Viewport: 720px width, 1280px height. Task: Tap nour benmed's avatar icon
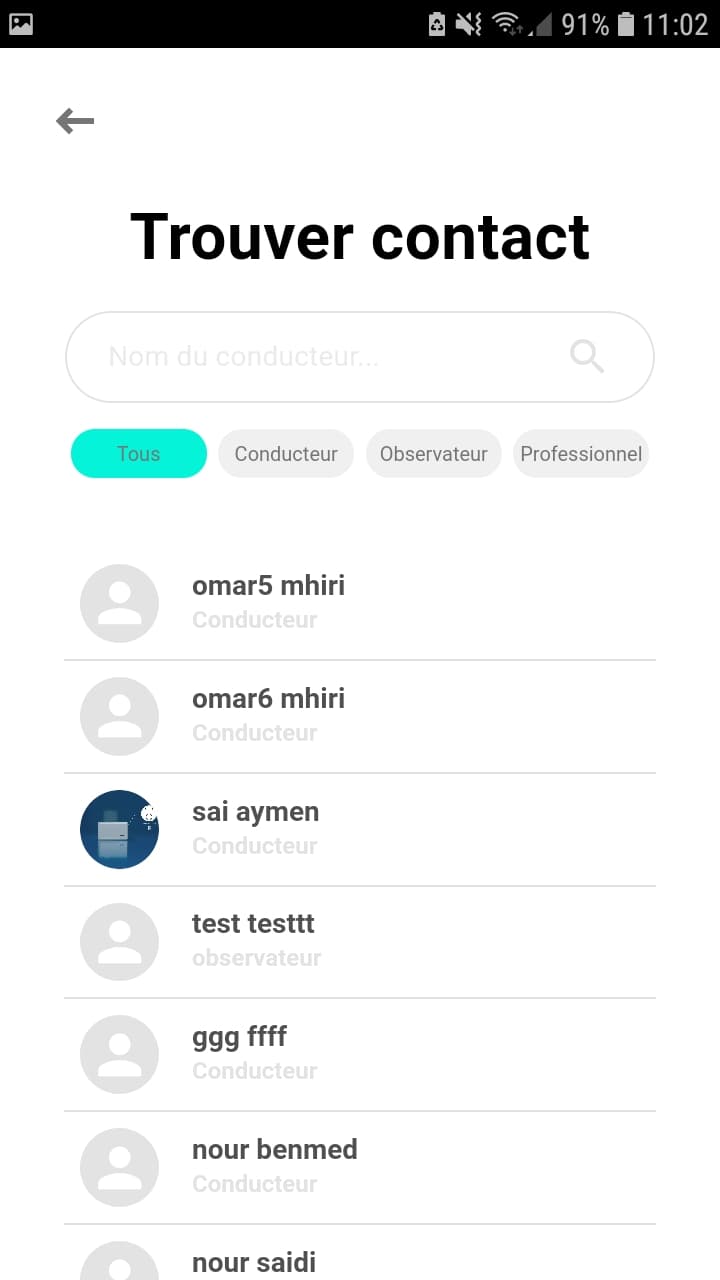pos(119,1168)
